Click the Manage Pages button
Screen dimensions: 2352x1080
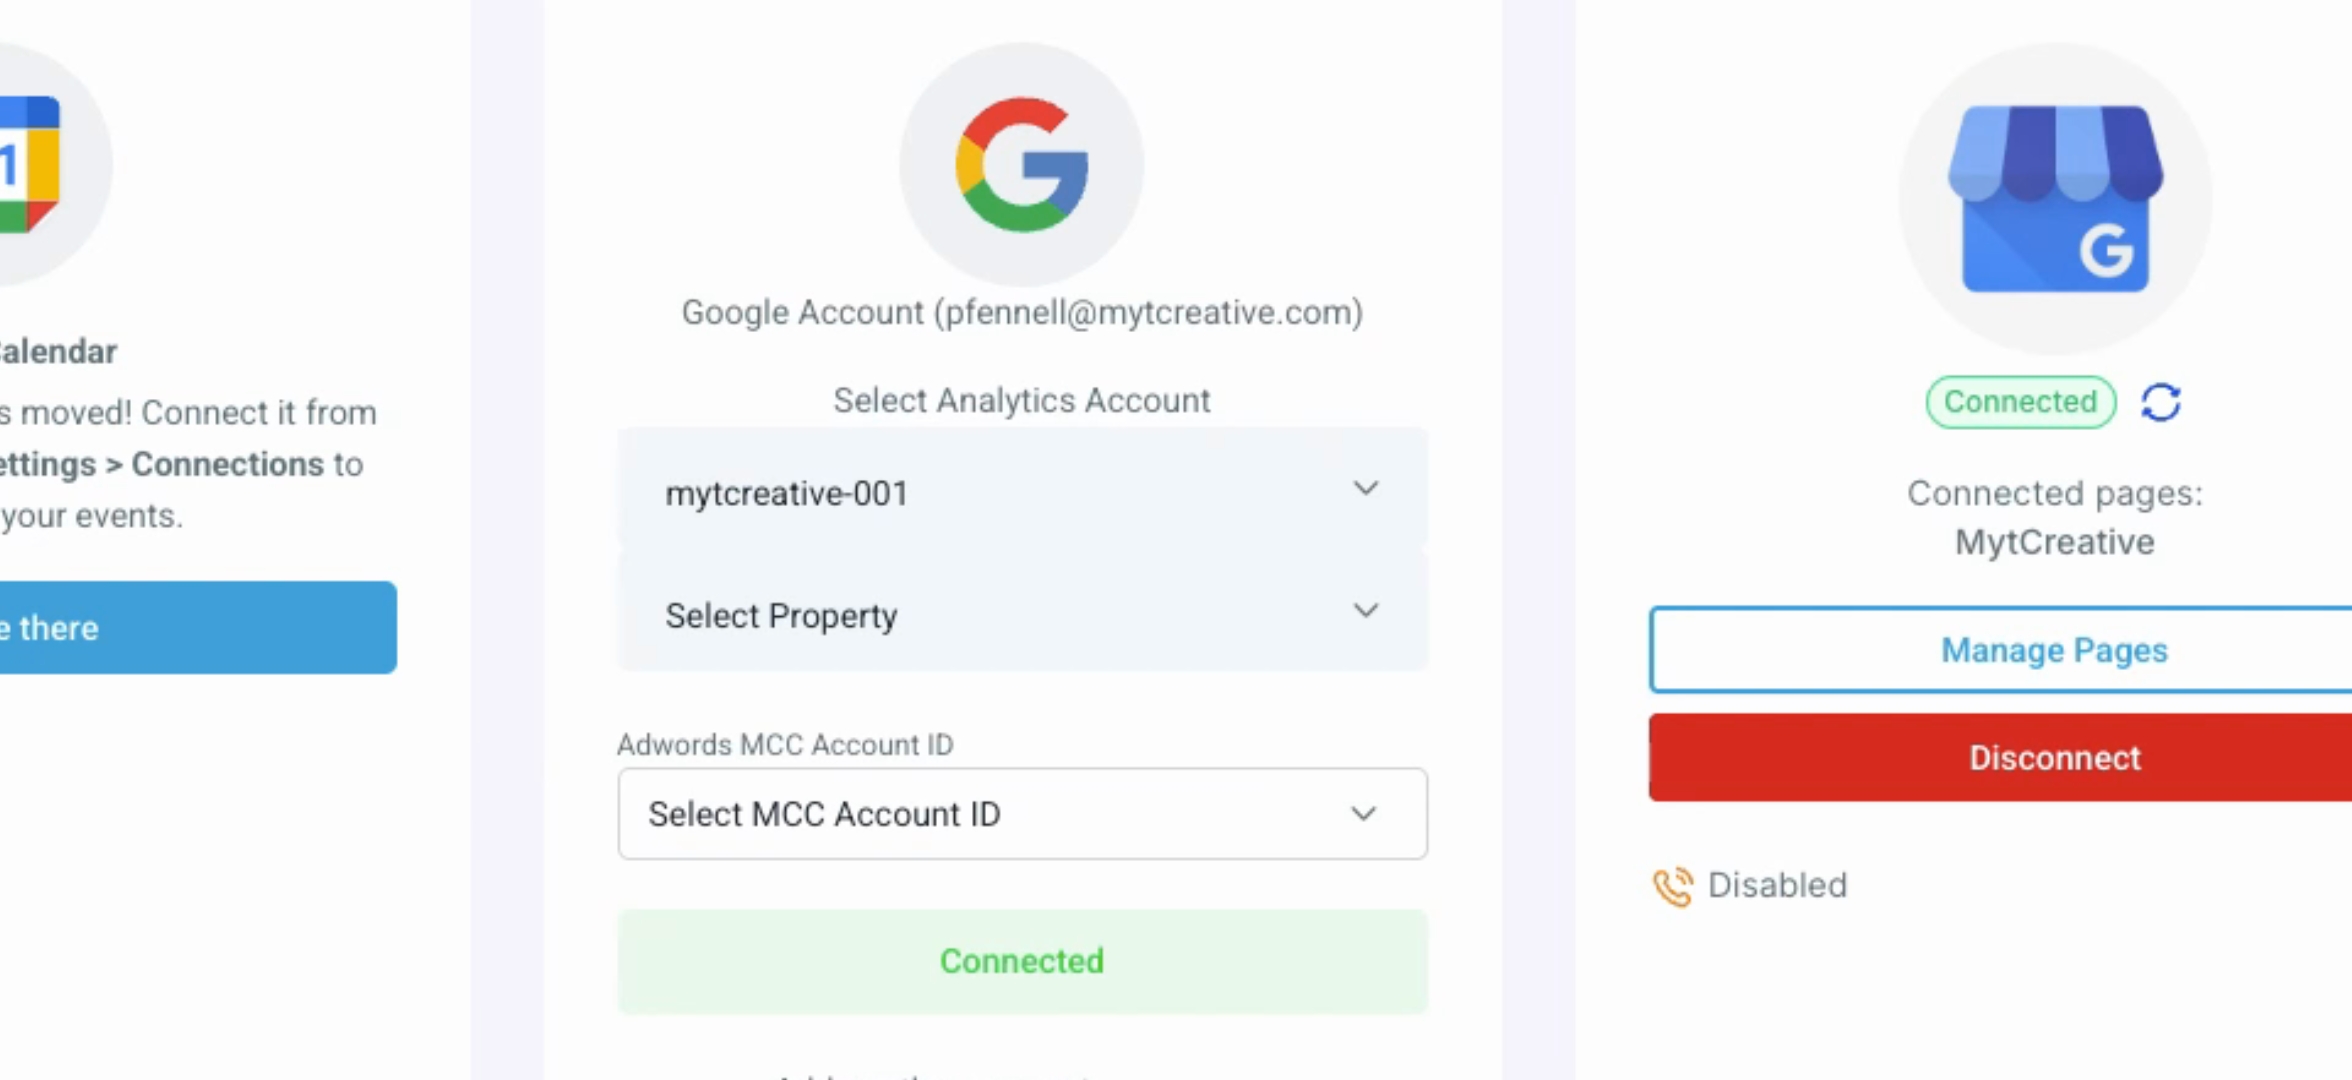[x=2054, y=650]
